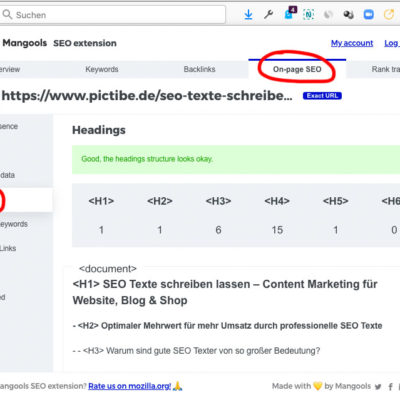
Task: Open Rate us on mozilla.org link
Action: [130, 386]
